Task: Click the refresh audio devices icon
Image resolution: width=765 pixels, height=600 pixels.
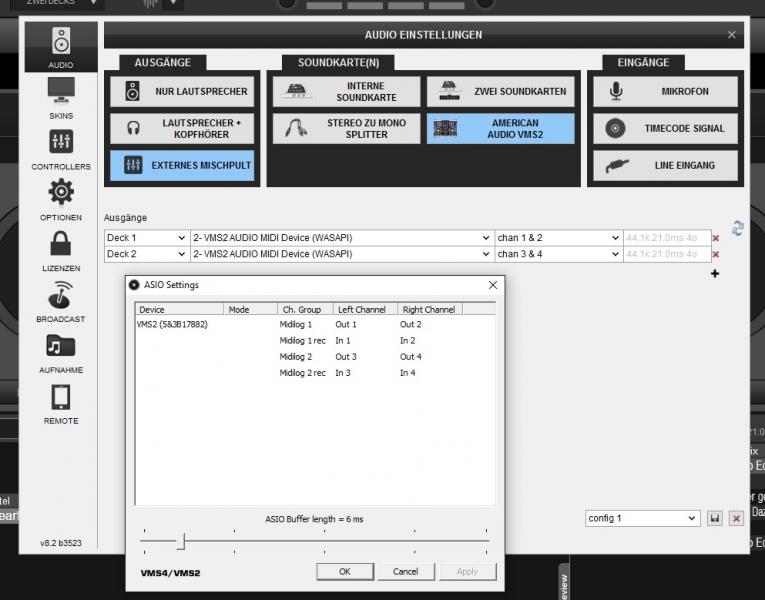Action: [737, 228]
